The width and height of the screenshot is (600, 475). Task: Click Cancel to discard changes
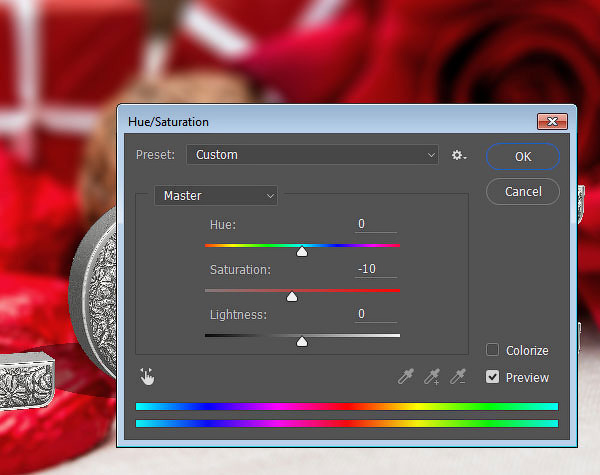523,191
